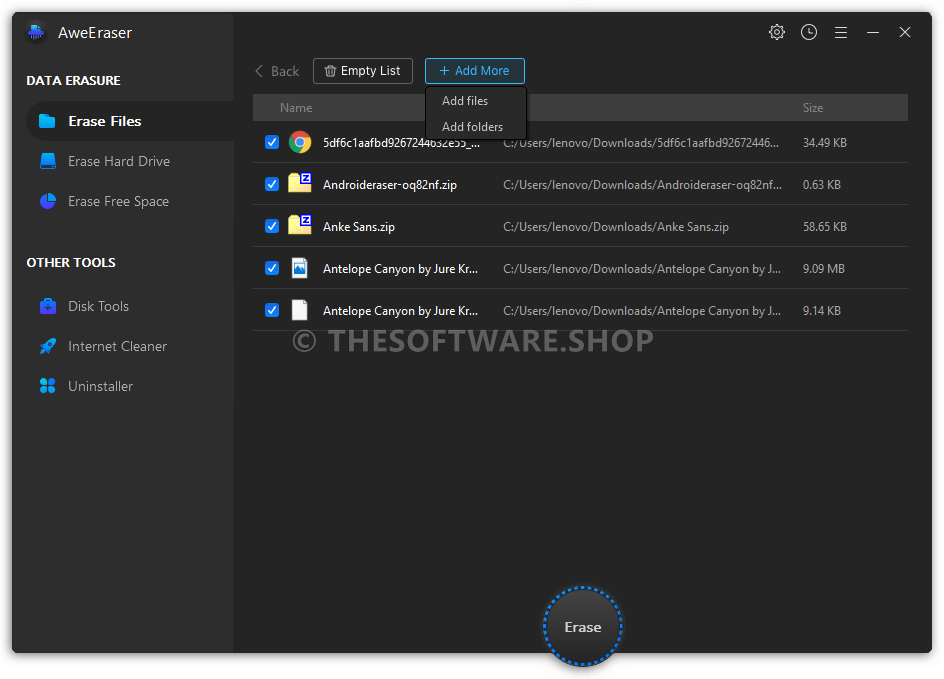Image resolution: width=944 pixels, height=679 pixels.
Task: Uncheck the 9.09 MB Antelope Canyon checkbox
Action: (272, 268)
